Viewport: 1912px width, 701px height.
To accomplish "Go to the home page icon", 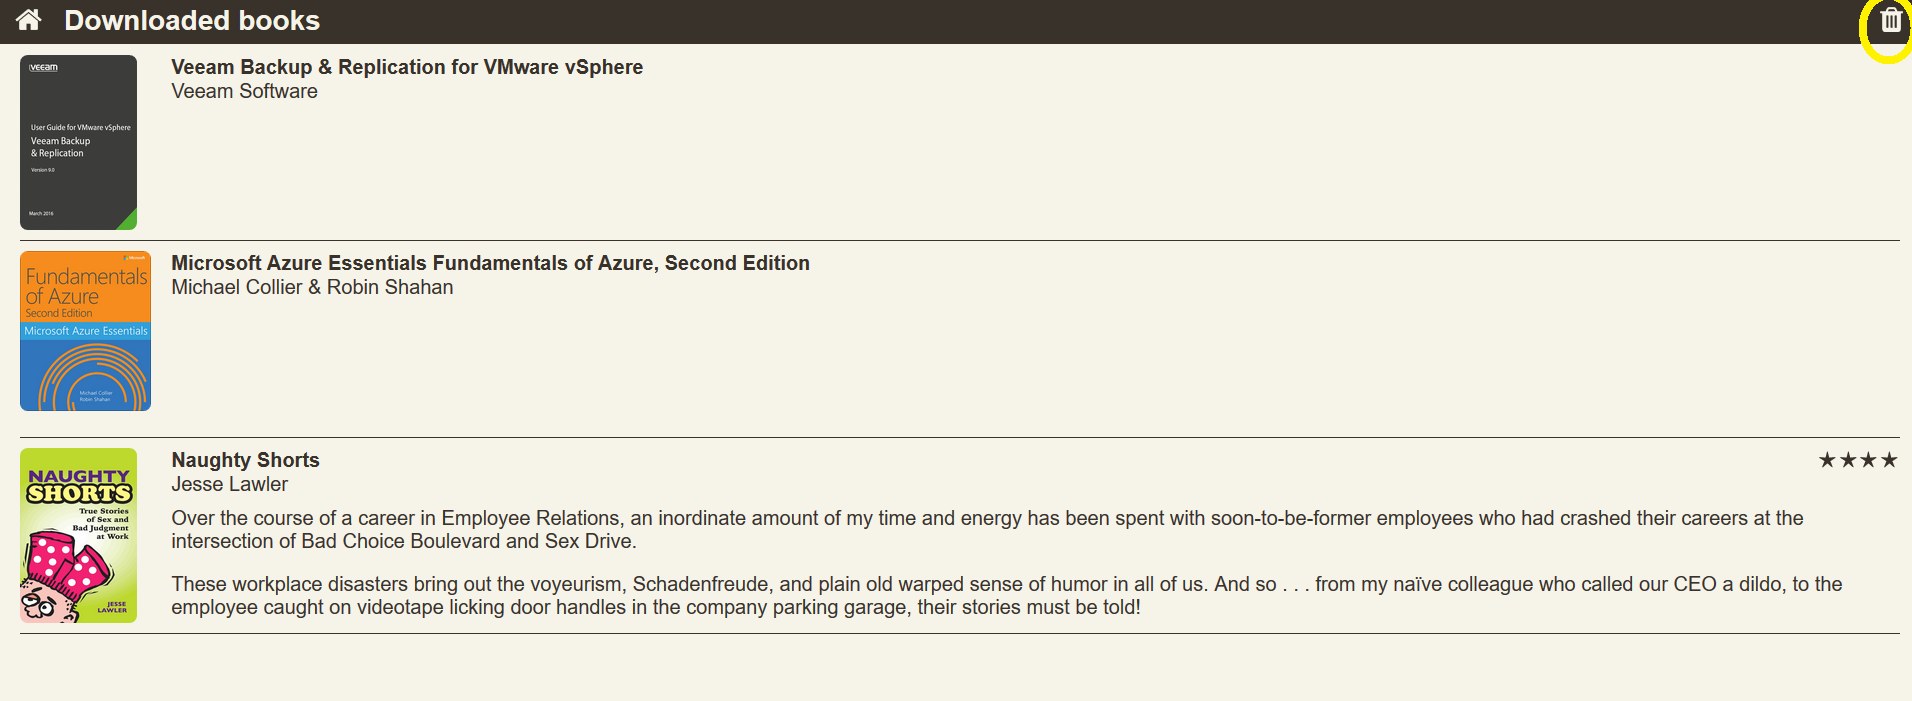I will coord(28,20).
